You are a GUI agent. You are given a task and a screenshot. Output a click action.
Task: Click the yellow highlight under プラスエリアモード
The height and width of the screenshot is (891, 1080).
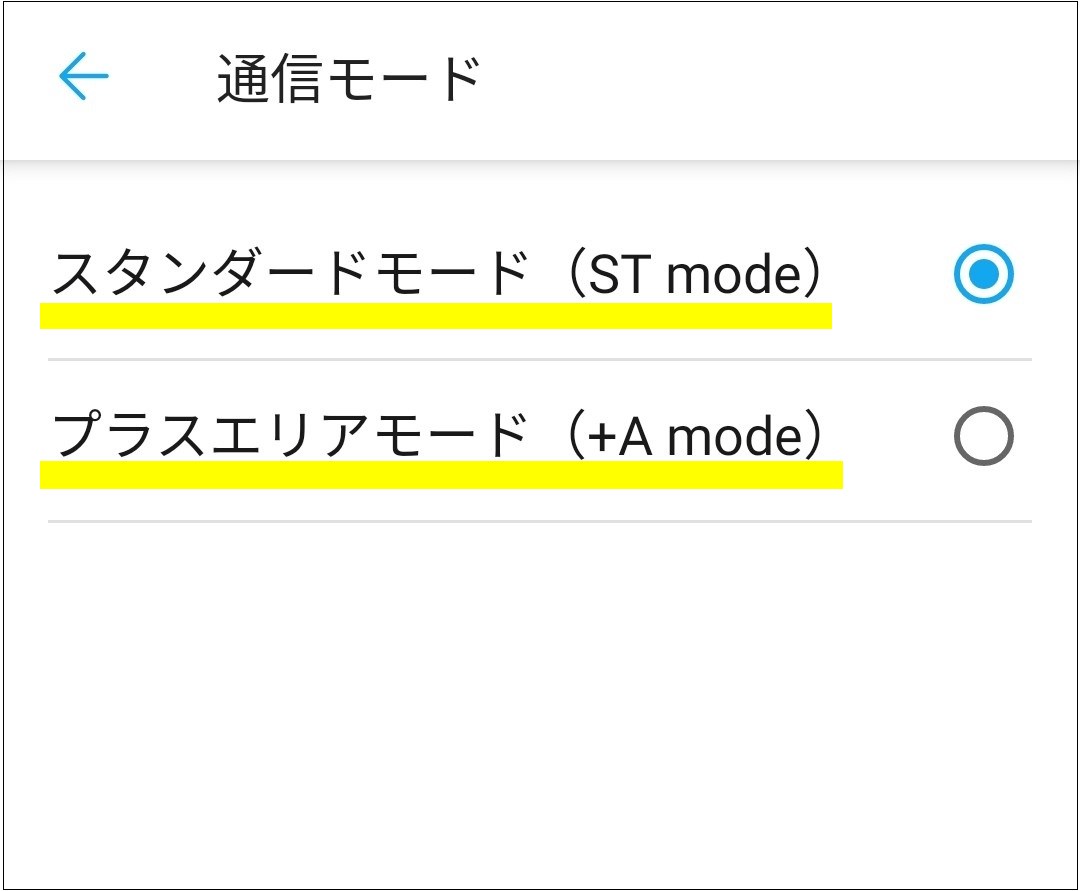440,475
